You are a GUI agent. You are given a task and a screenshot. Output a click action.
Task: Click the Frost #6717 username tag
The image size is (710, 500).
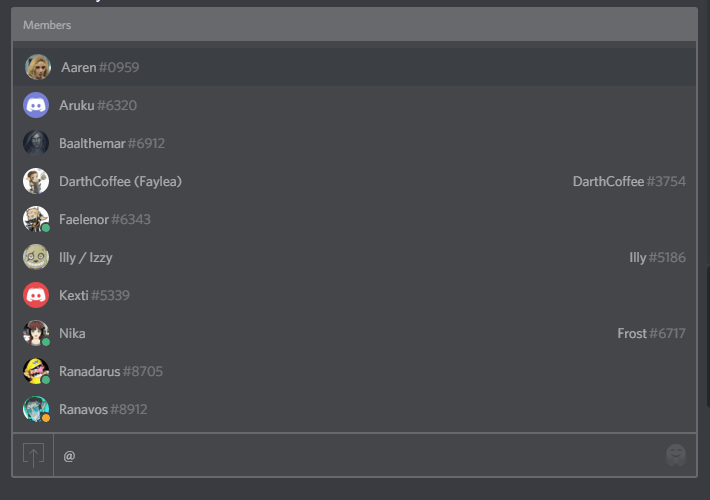(x=651, y=334)
